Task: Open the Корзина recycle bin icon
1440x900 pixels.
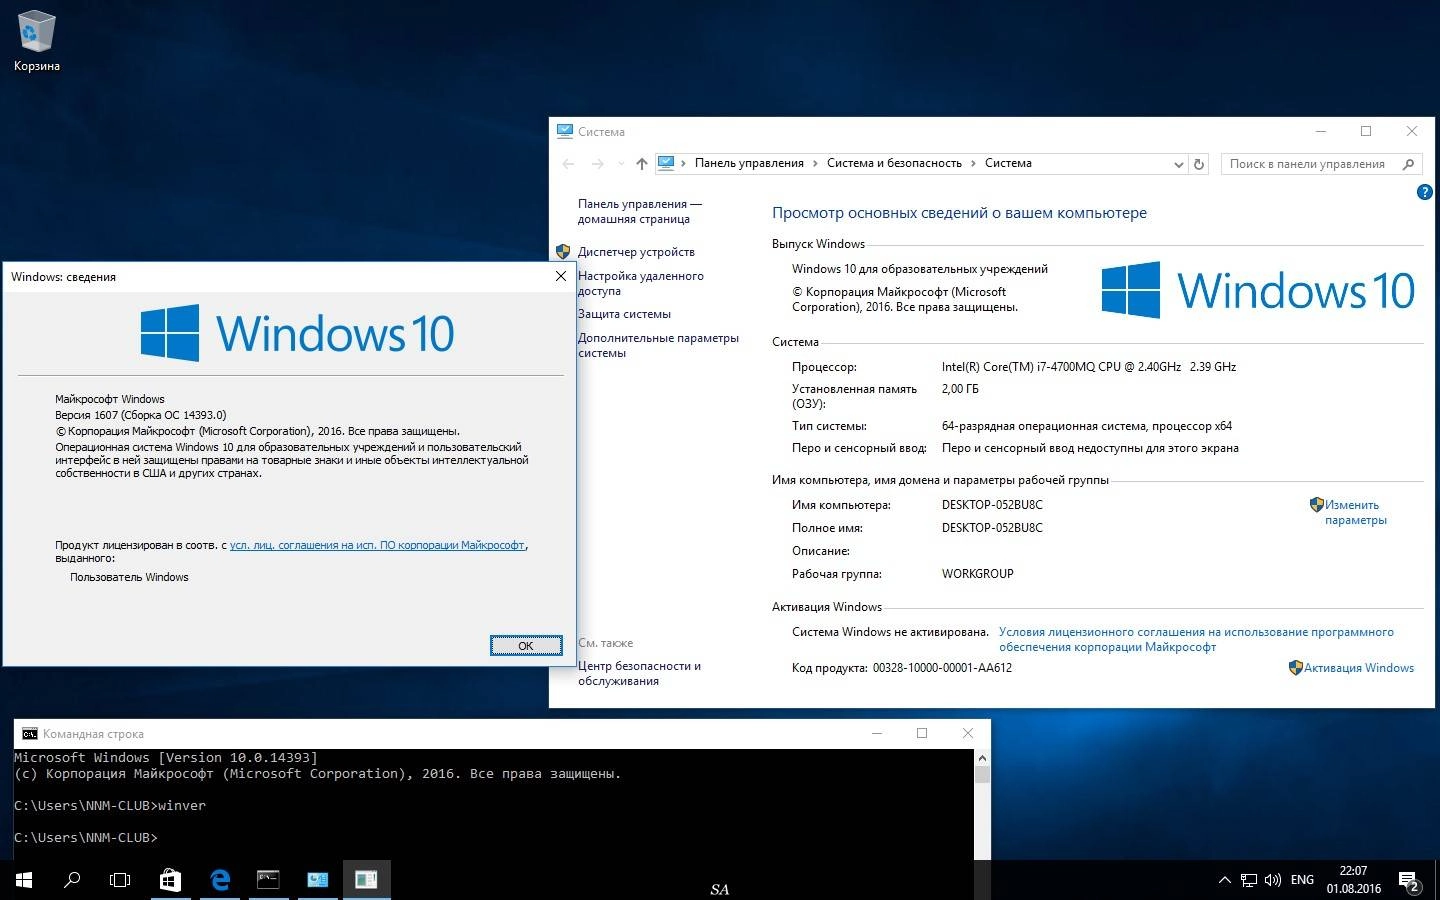Action: (x=36, y=42)
